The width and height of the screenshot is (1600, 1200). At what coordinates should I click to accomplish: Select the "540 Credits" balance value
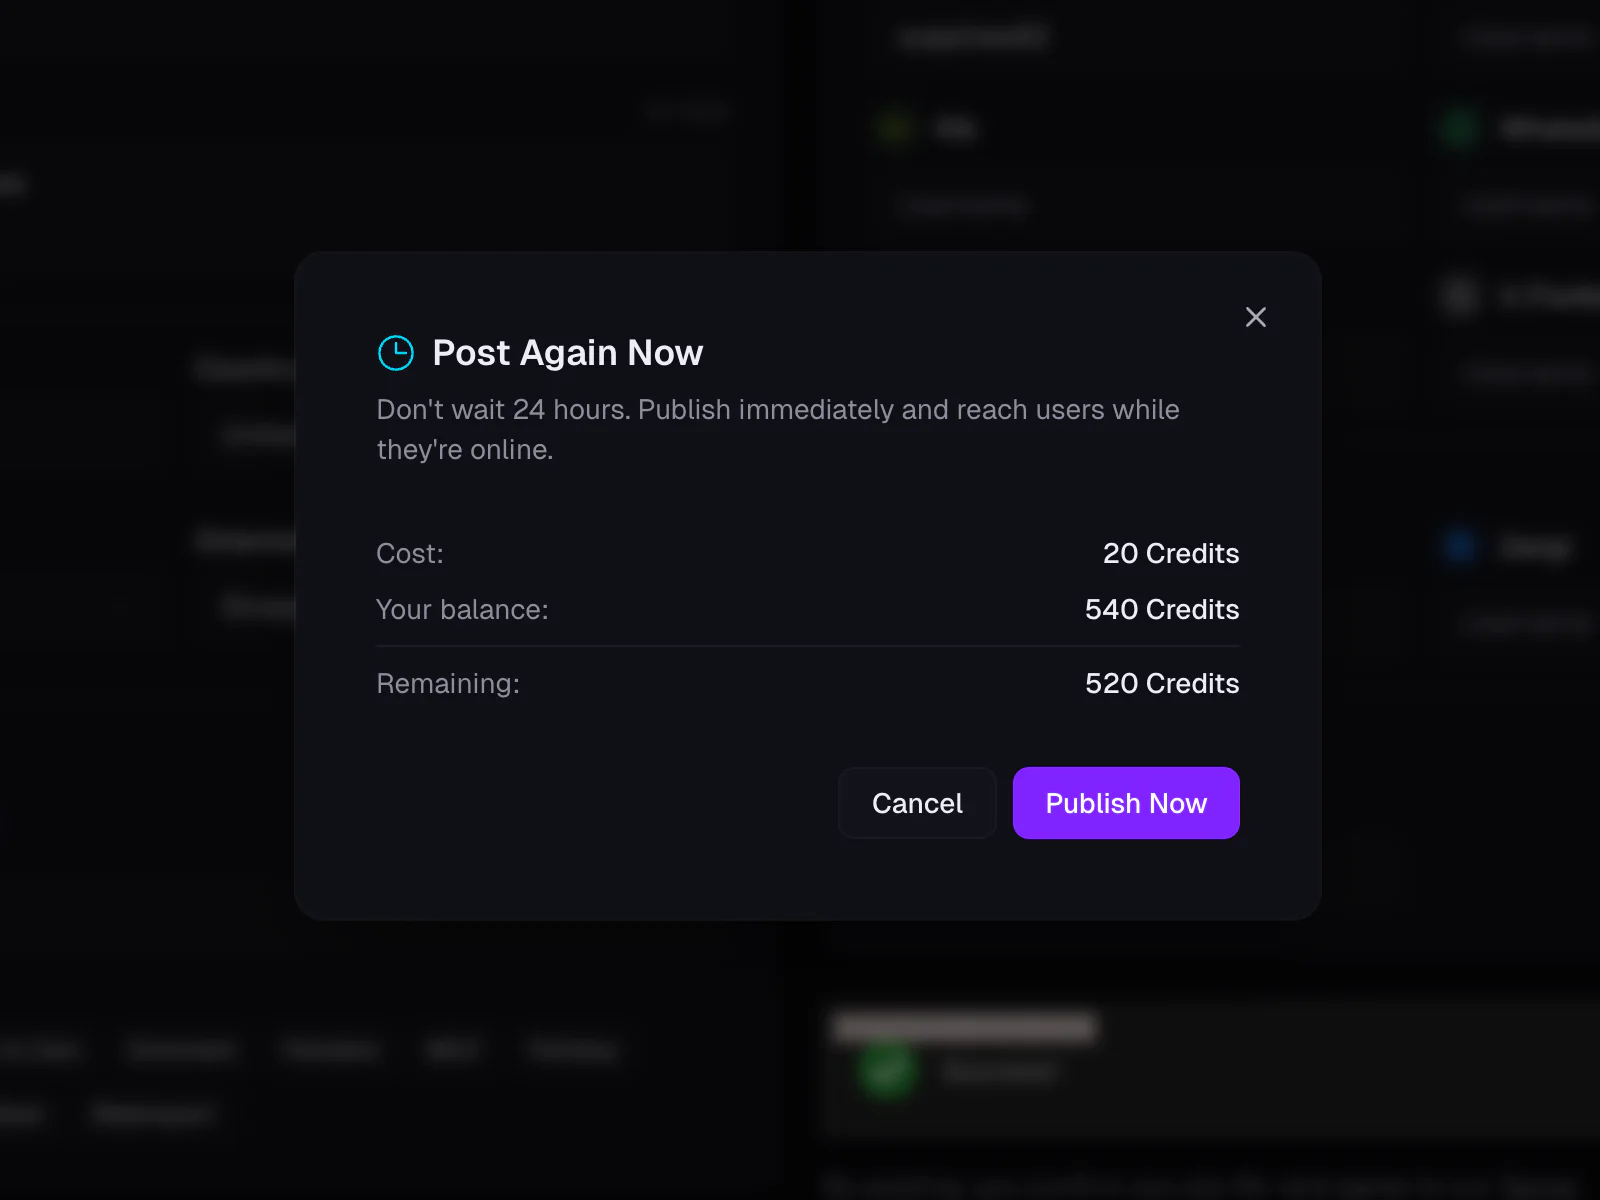1161,609
